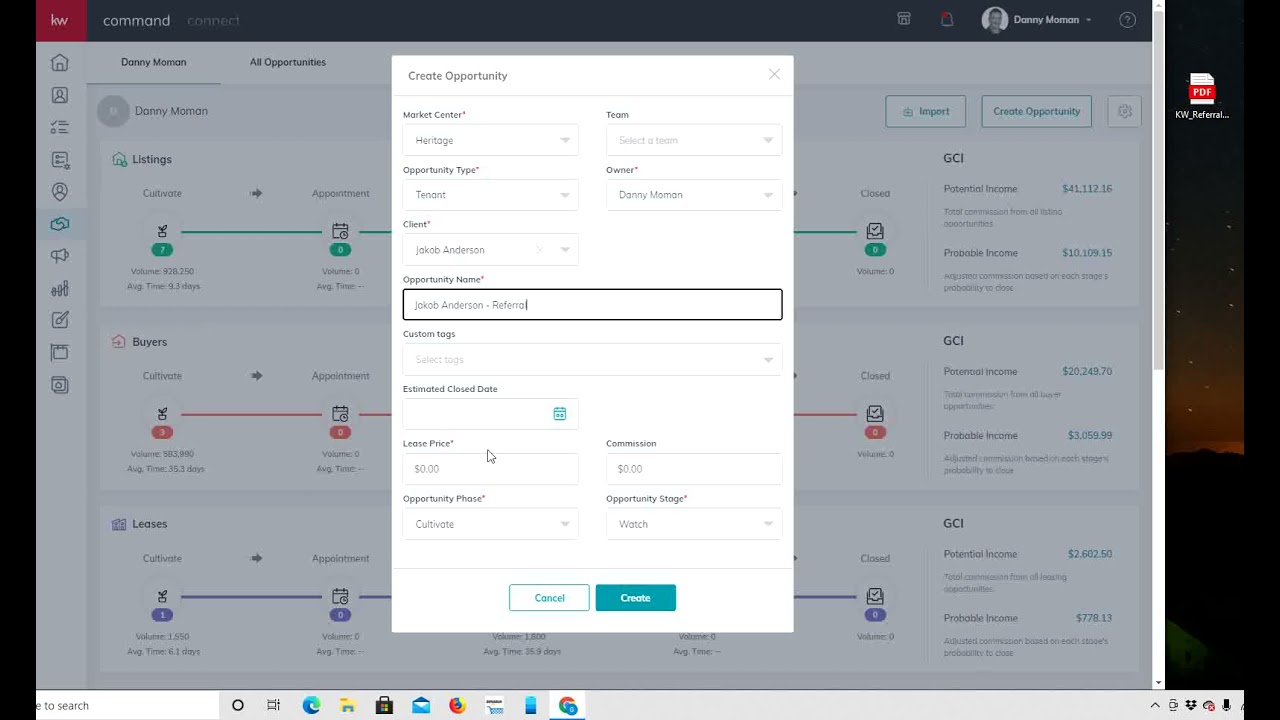Click the Buyers section heading
This screenshot has height=720, width=1280.
coord(149,342)
